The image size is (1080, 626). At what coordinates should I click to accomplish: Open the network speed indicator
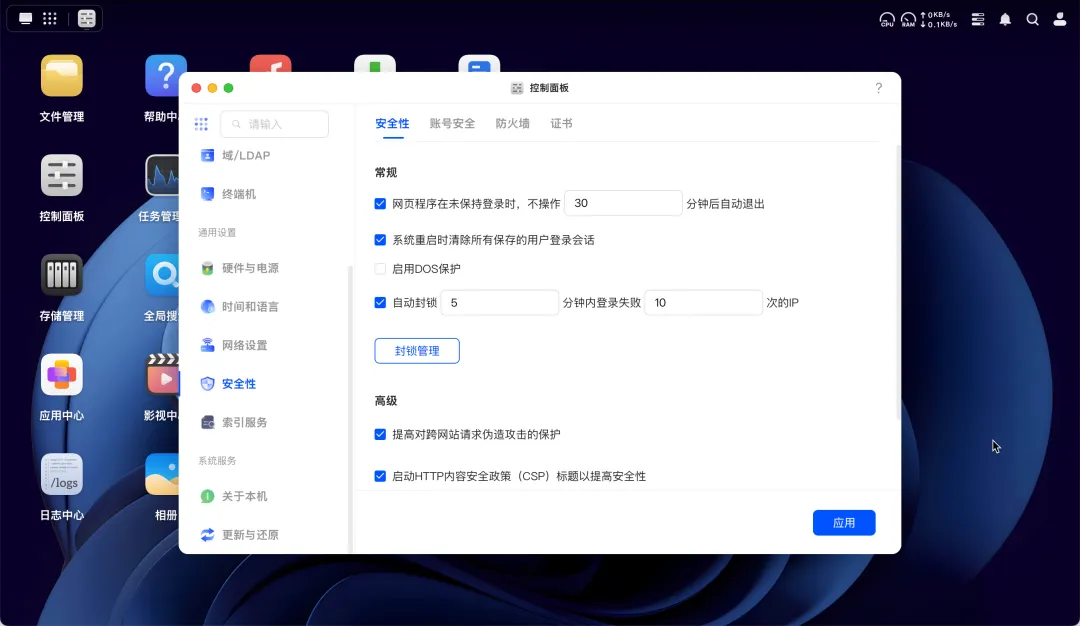pos(939,19)
